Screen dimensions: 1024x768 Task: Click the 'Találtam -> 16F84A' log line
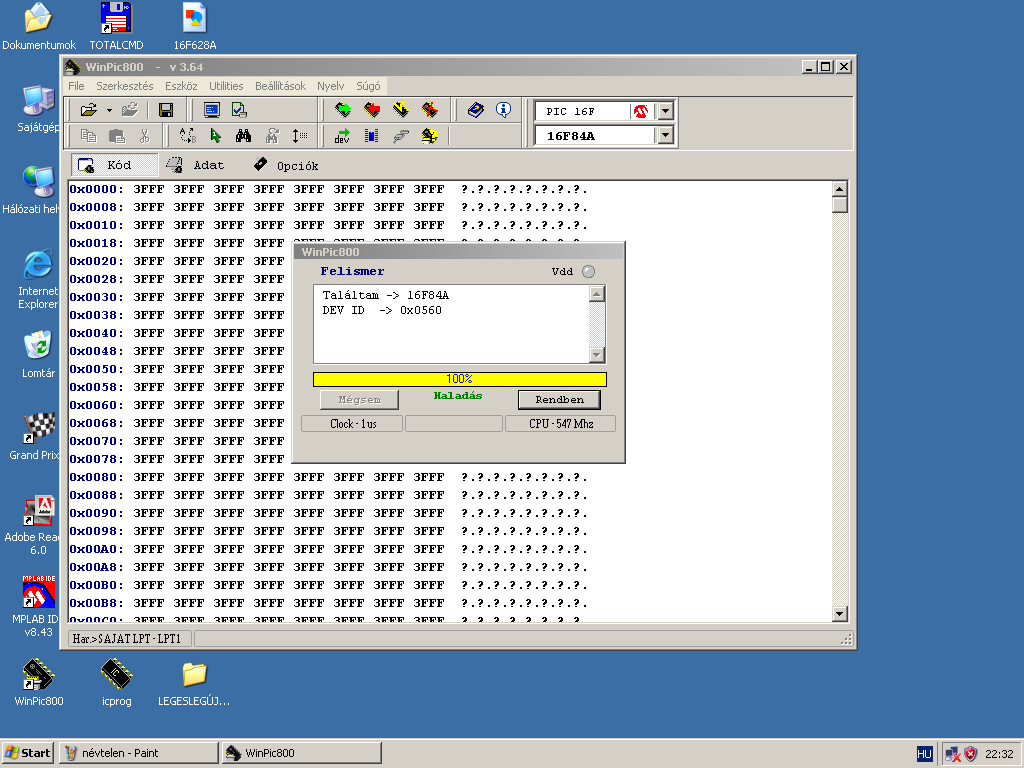pyautogui.click(x=385, y=295)
